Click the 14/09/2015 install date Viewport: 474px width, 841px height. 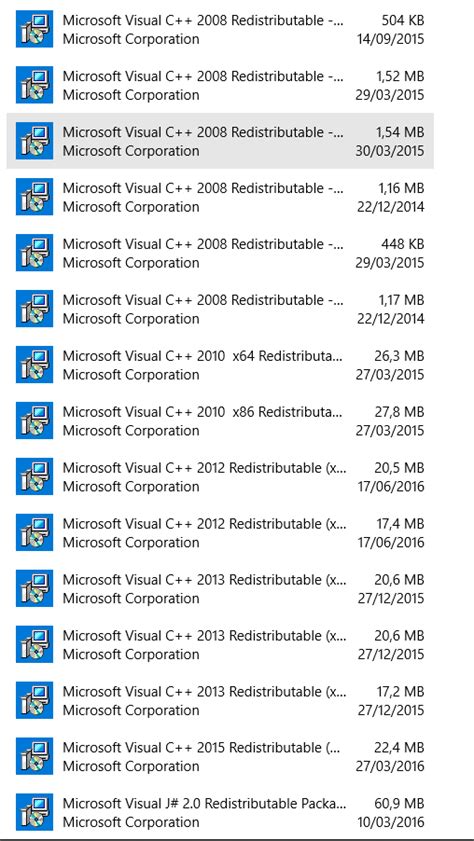click(390, 39)
